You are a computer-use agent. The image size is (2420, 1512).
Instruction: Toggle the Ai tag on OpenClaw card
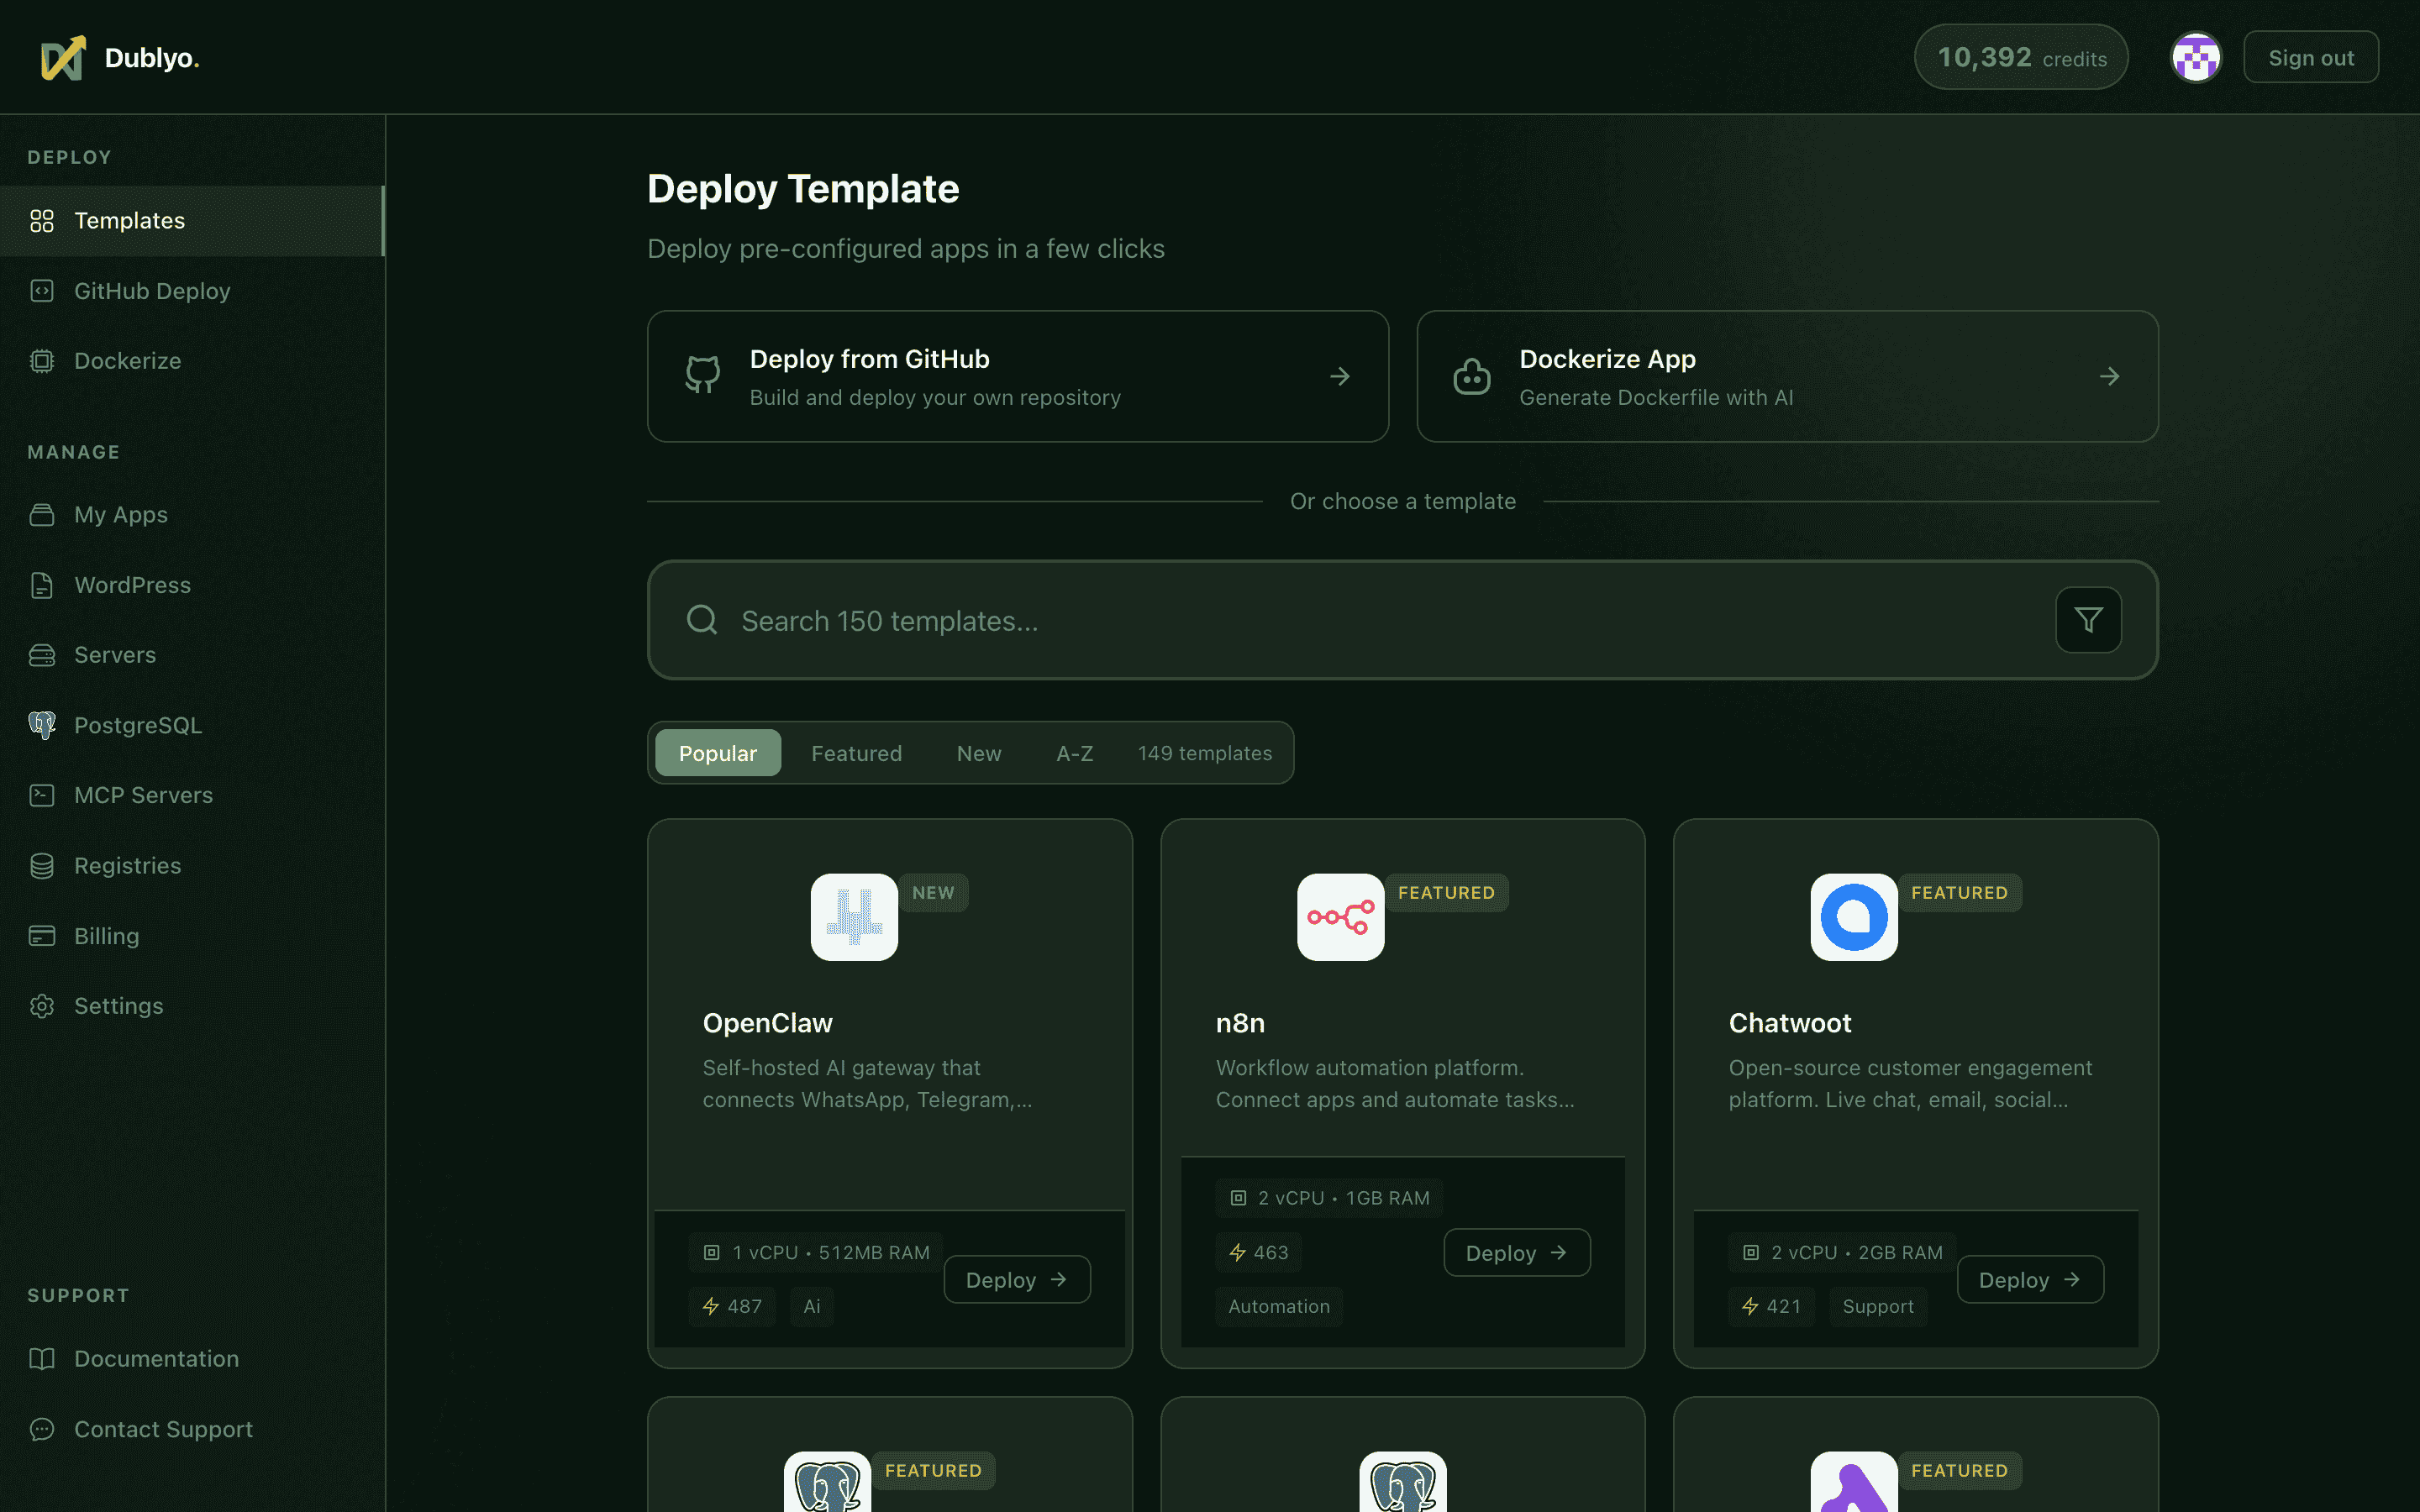coord(811,1306)
